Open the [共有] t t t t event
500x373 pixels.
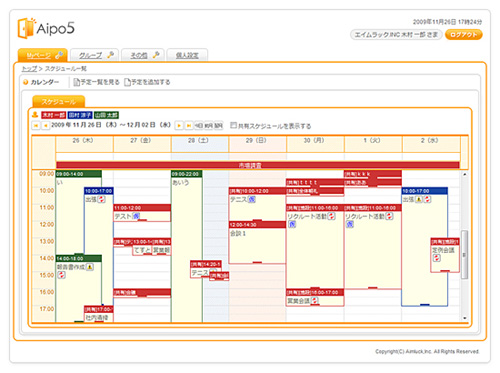[x=315, y=182]
